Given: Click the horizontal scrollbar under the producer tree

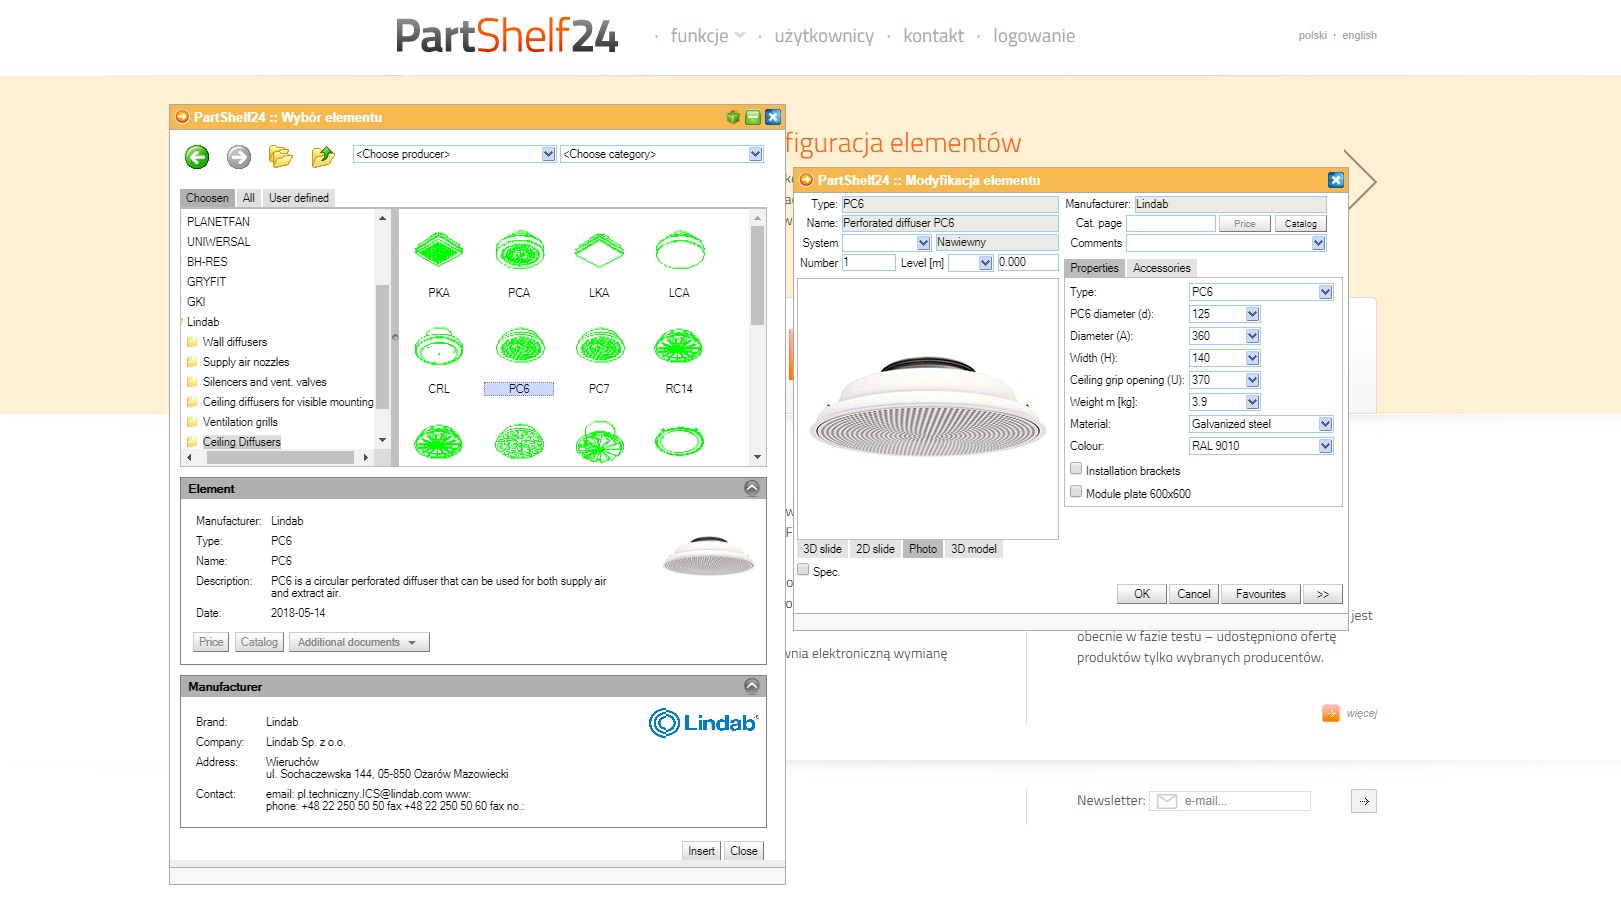Looking at the screenshot, I should pyautogui.click(x=279, y=457).
